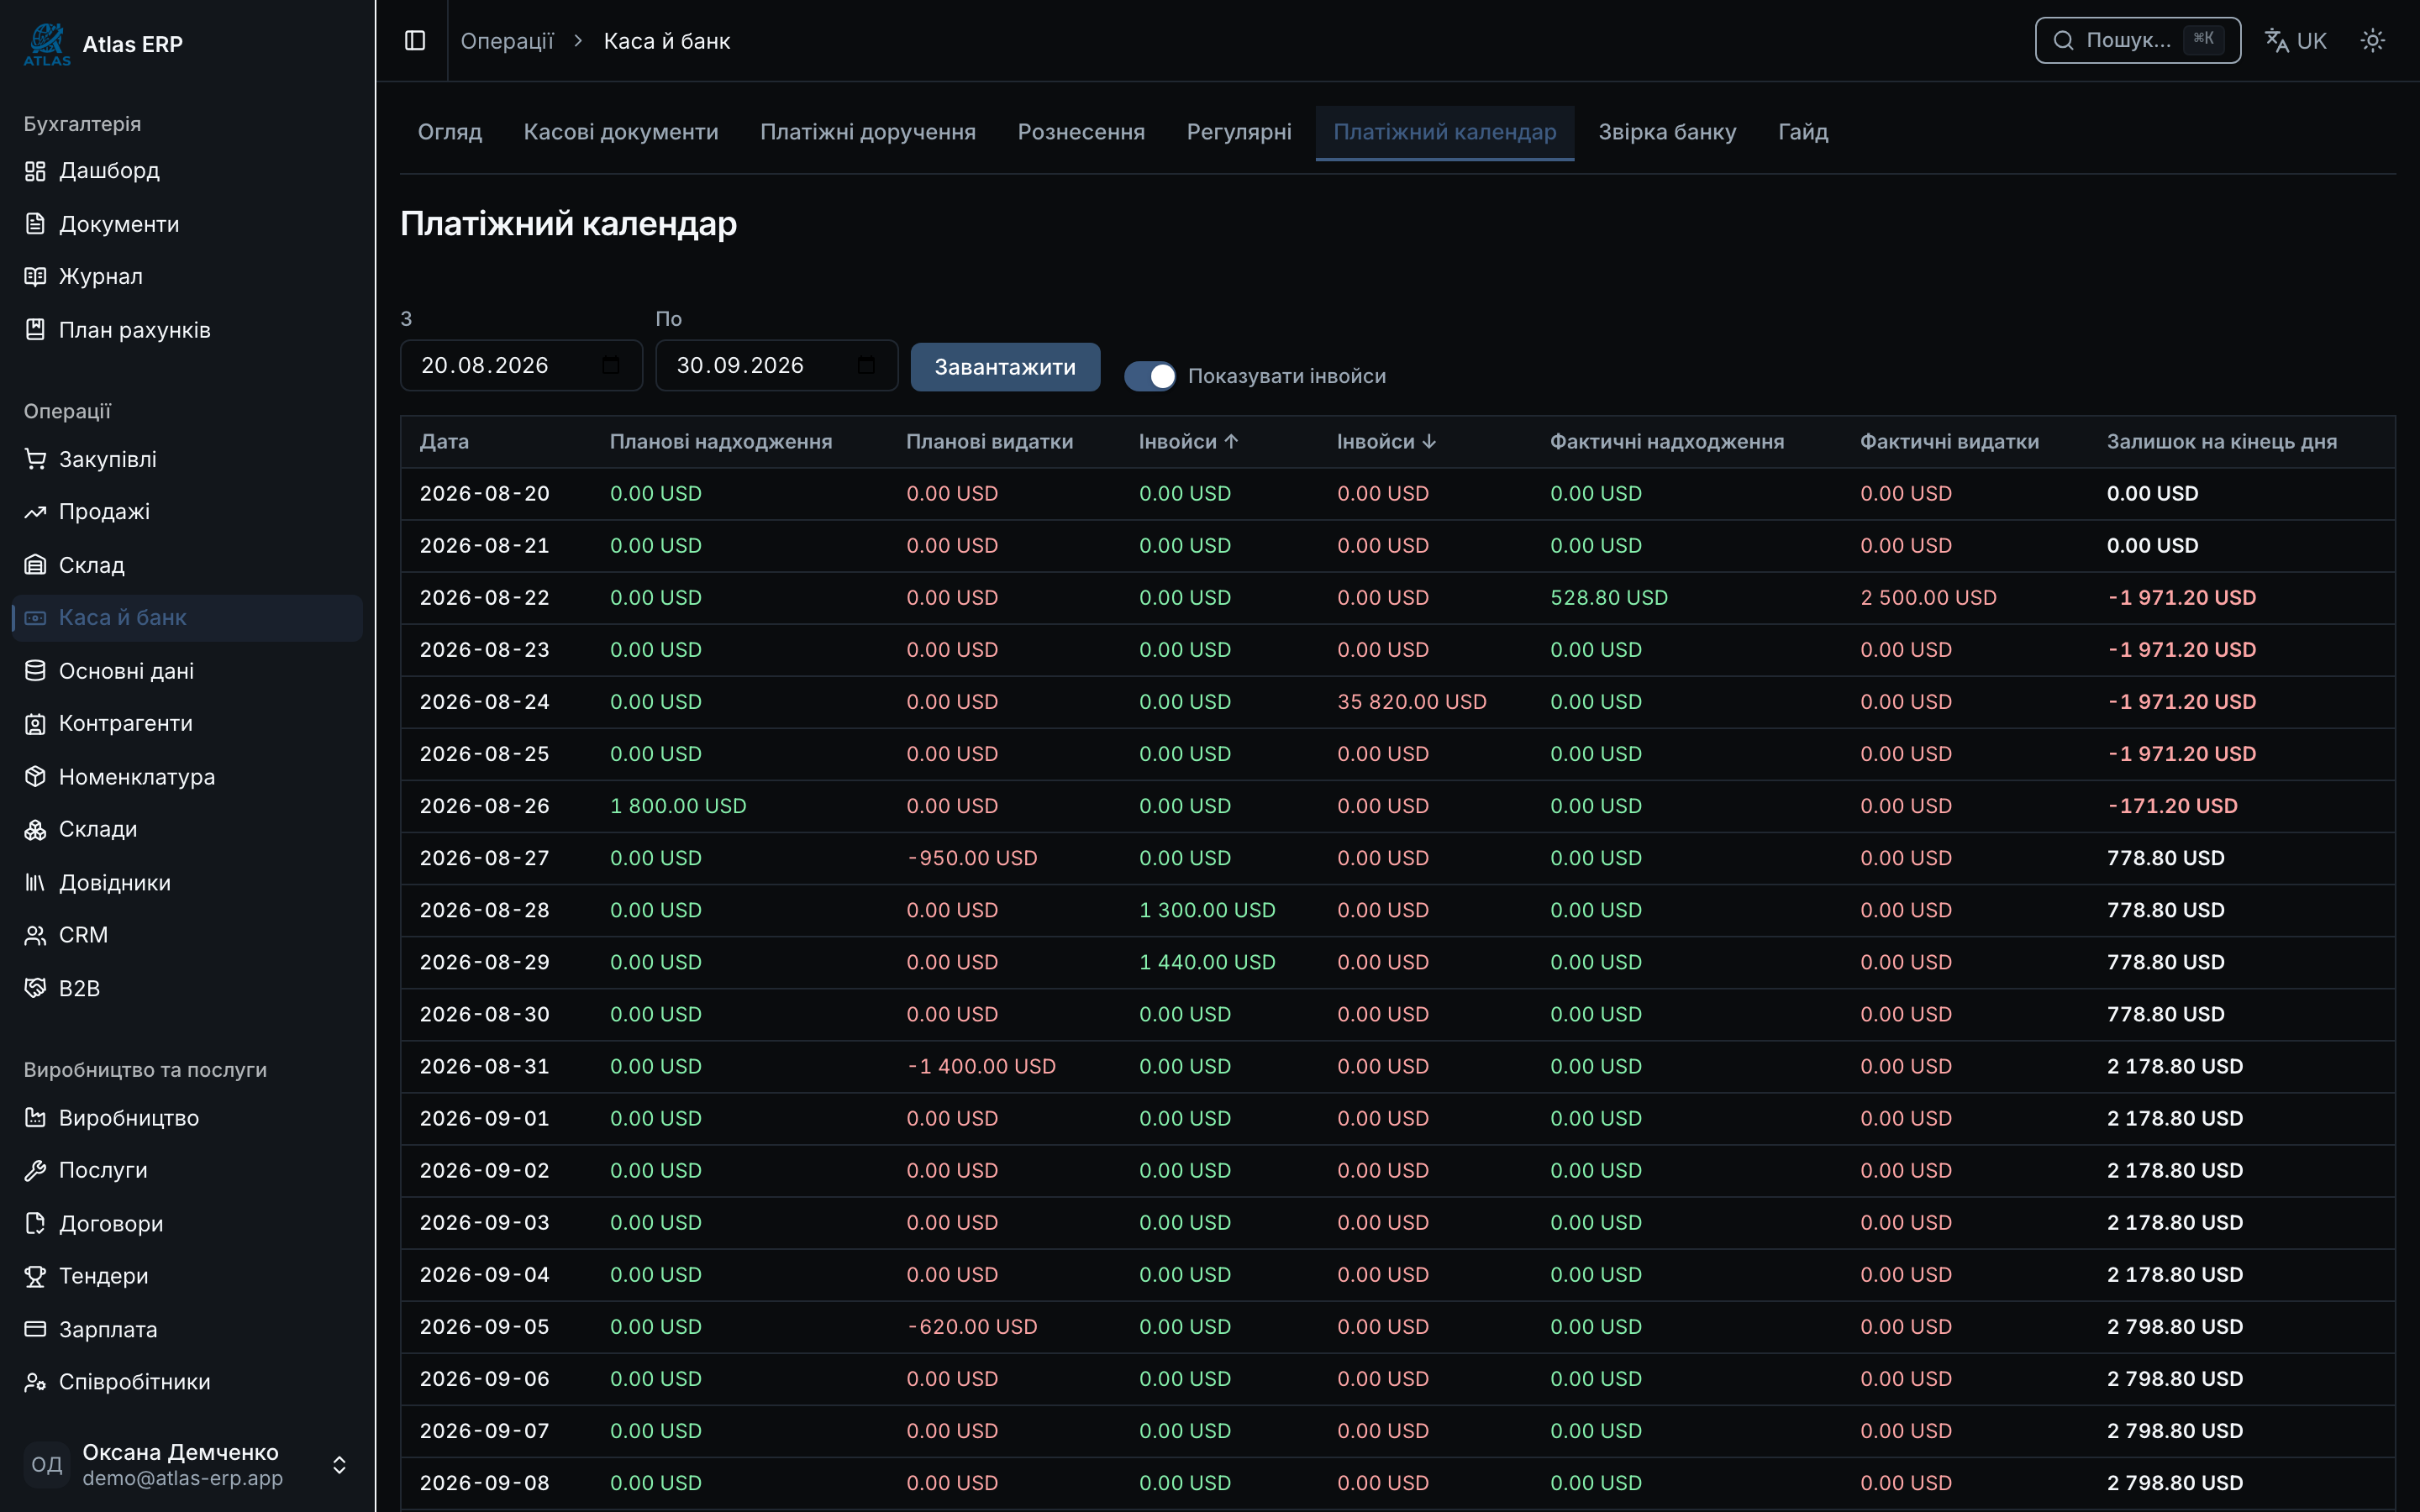This screenshot has height=1512, width=2420.
Task: Open the Гайд tab
Action: [x=1803, y=132]
